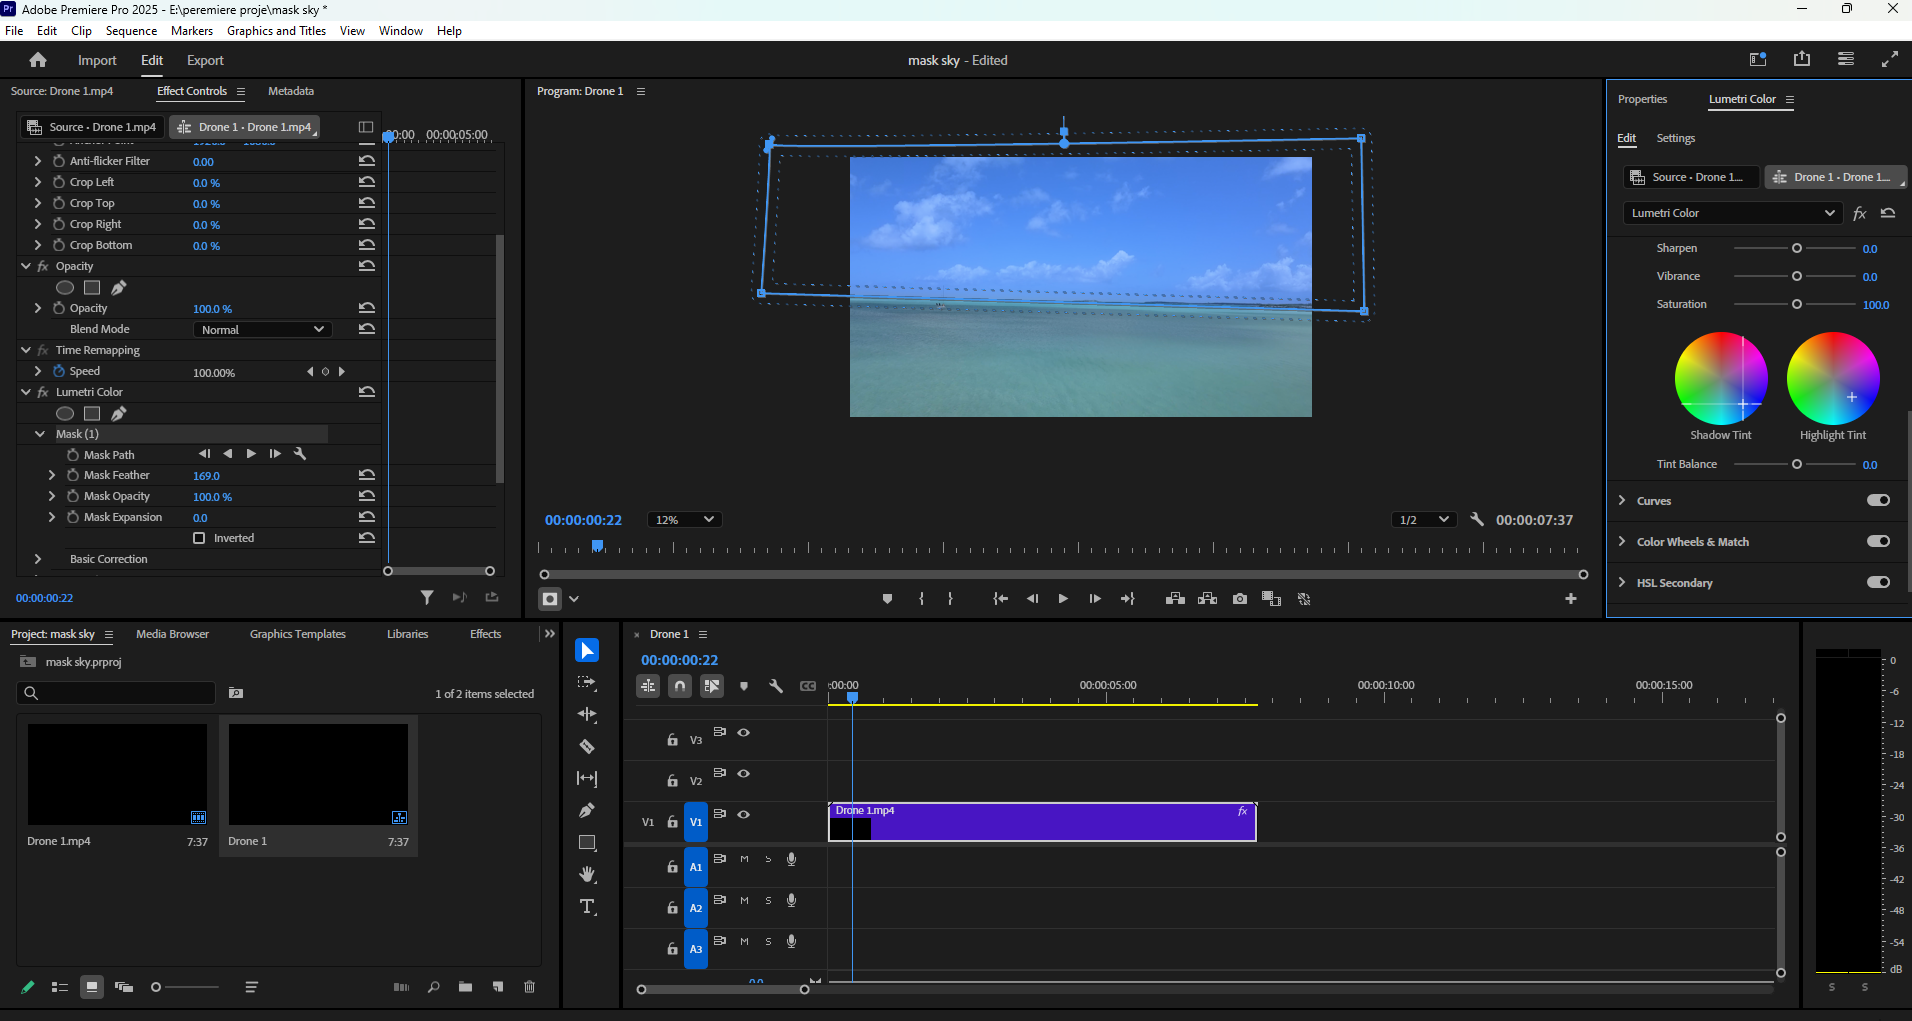Viewport: 1912px width, 1021px height.
Task: Select the Slip tool
Action: coord(587,779)
